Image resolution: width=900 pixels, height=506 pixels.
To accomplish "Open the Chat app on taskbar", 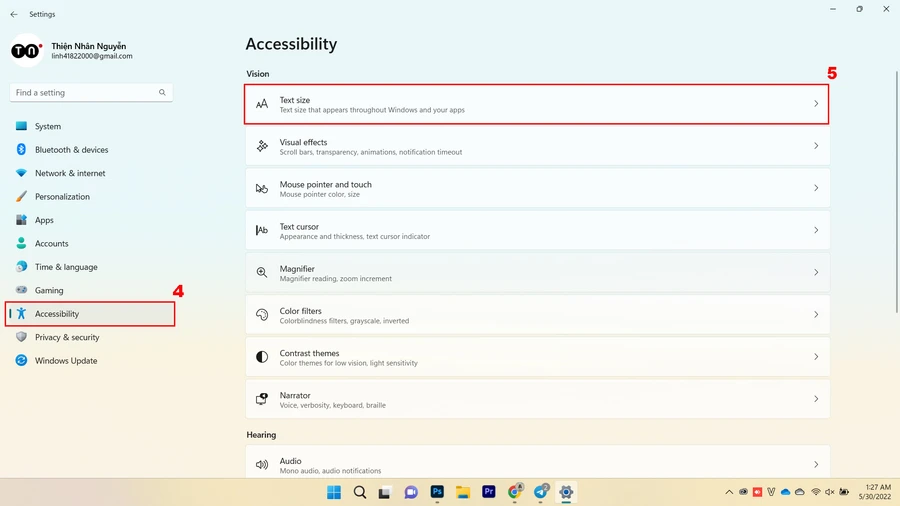I will point(411,492).
